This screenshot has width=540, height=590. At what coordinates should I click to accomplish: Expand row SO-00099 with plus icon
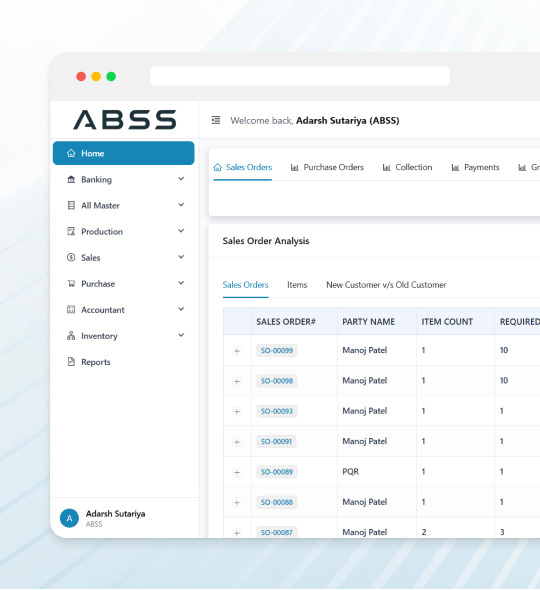[237, 351]
